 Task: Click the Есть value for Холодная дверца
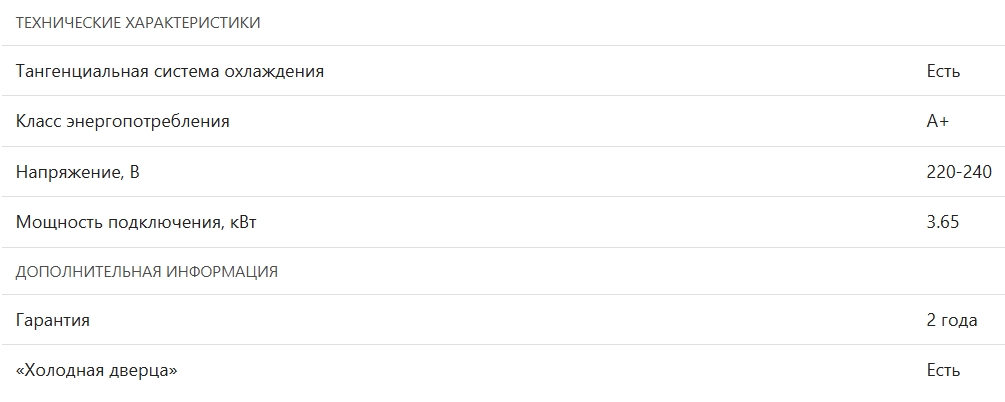click(943, 371)
